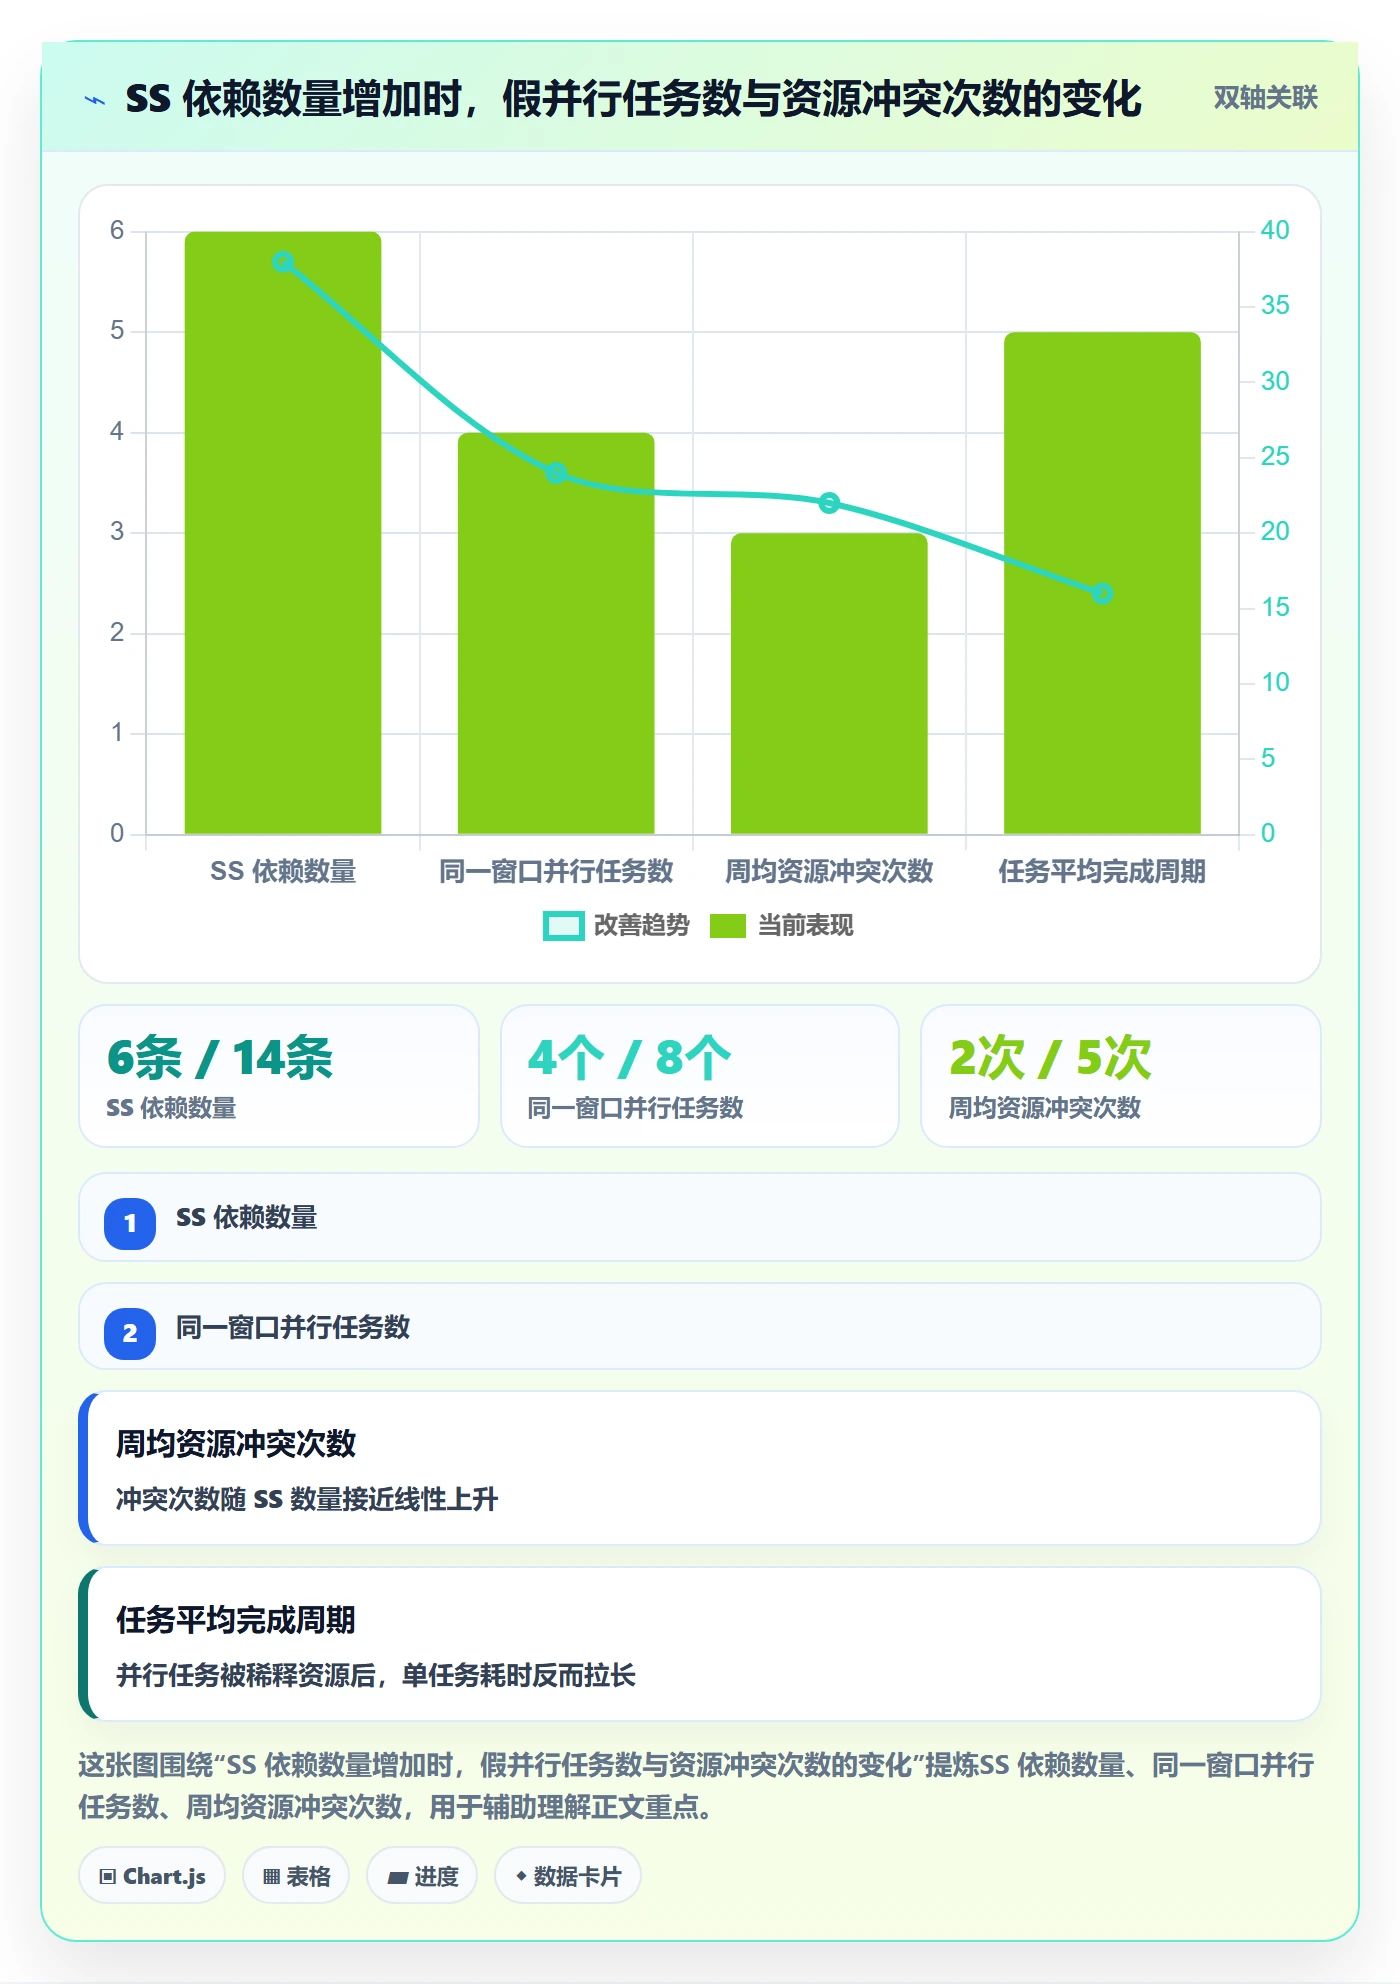Click the 表格 tag chip

pos(296,1876)
